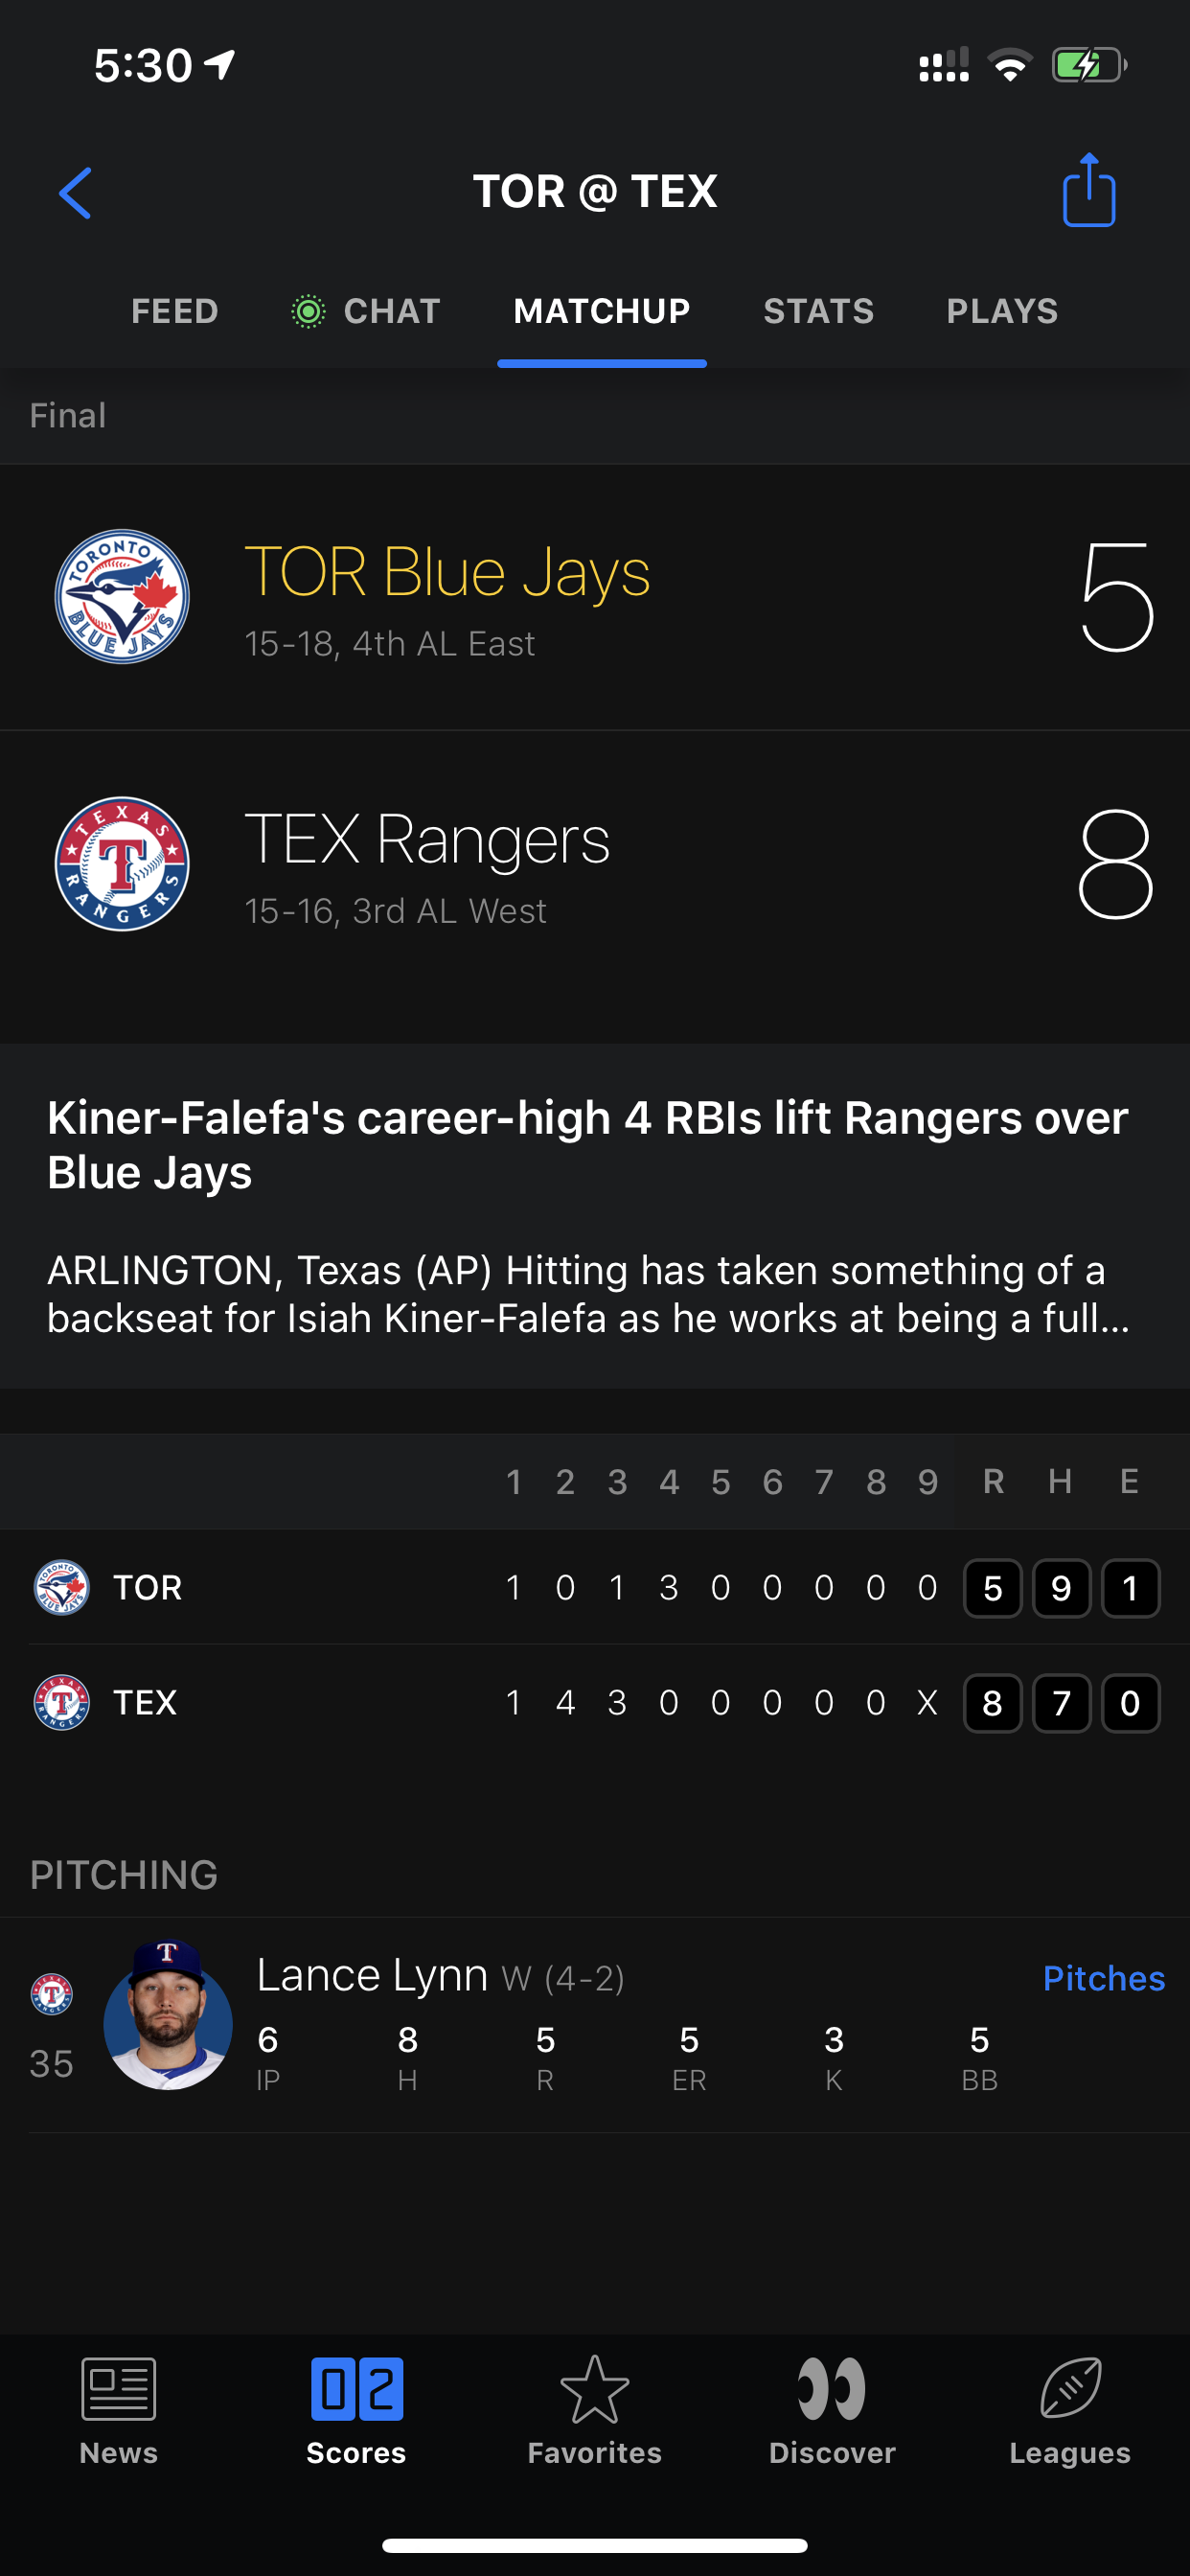Tap the share icon
The height and width of the screenshot is (2576, 1190).
click(1088, 190)
